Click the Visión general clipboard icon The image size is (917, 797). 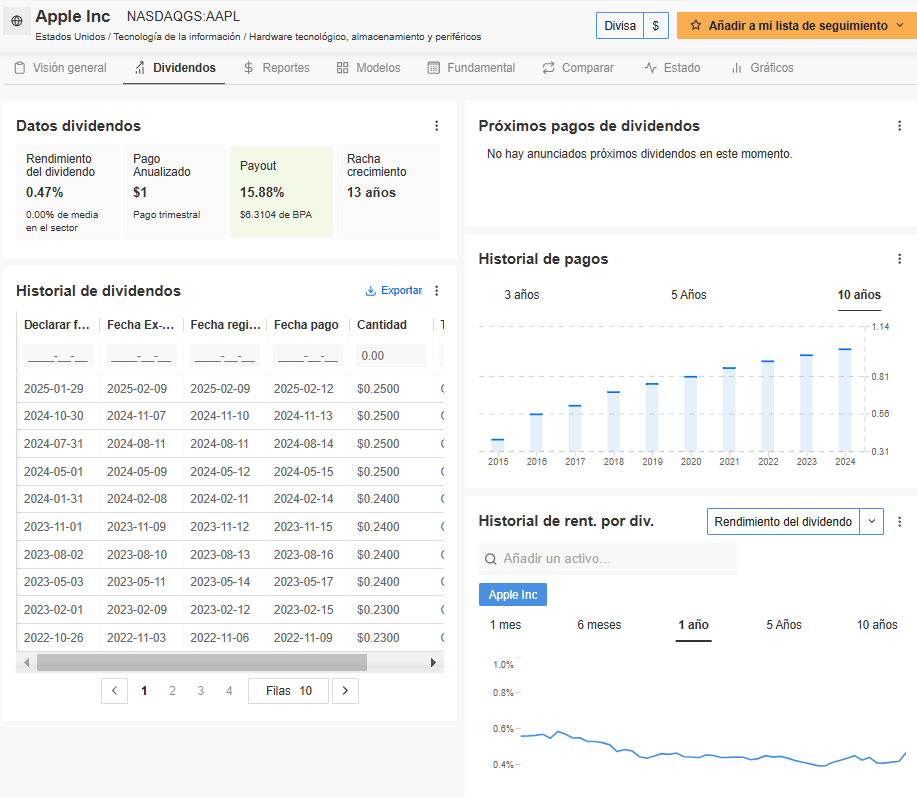coord(20,68)
